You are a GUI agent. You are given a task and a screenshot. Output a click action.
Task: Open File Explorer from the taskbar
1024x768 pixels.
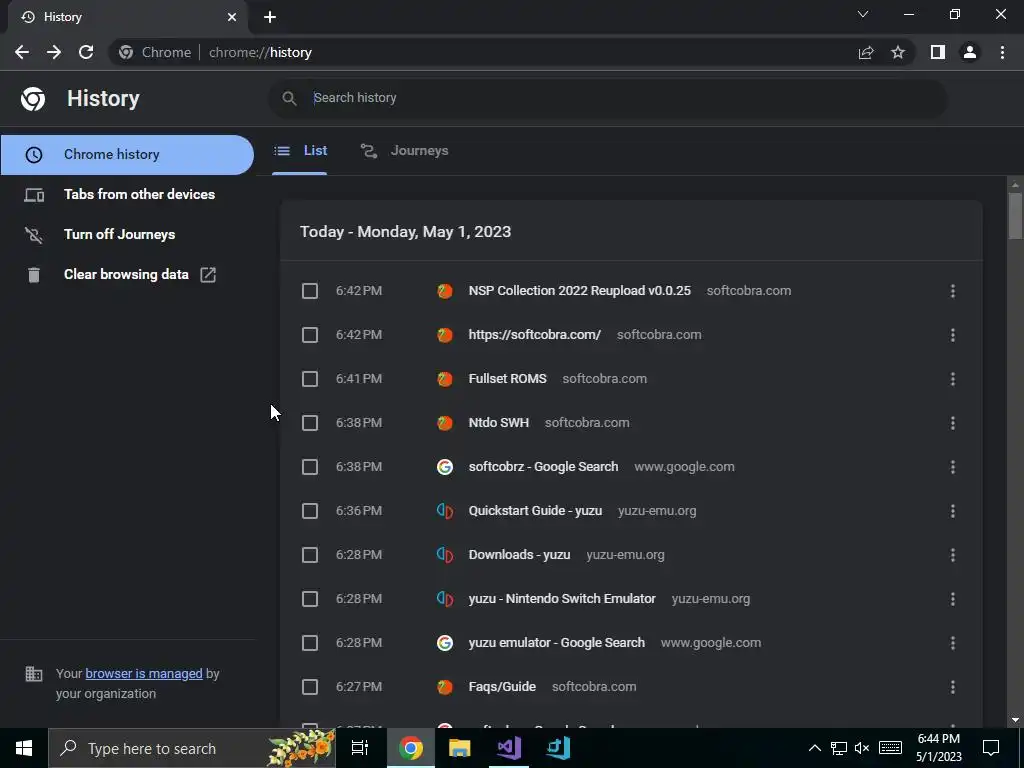pyautogui.click(x=460, y=748)
